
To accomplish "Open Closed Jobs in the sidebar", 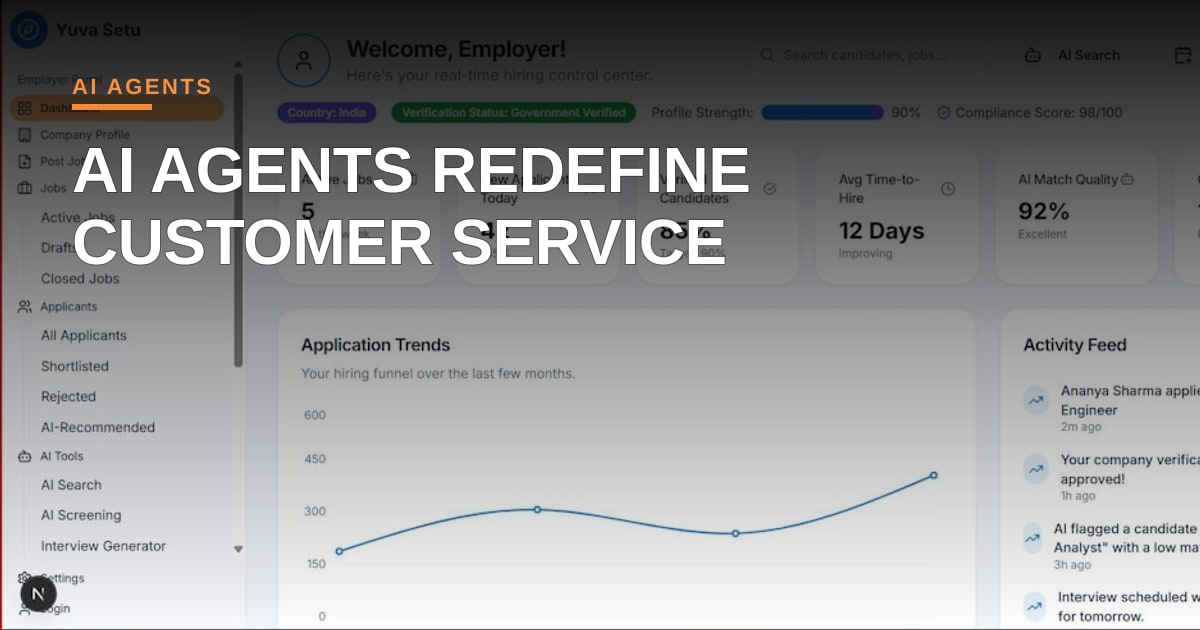I will coord(80,279).
